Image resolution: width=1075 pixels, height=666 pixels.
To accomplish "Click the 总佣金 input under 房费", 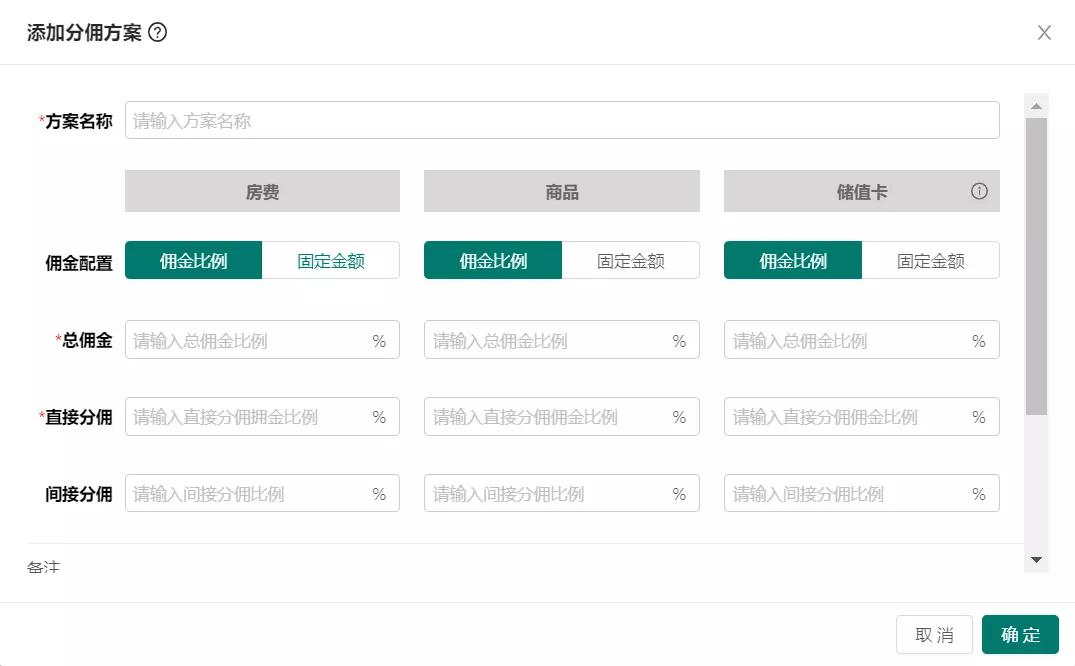I will pyautogui.click(x=250, y=339).
